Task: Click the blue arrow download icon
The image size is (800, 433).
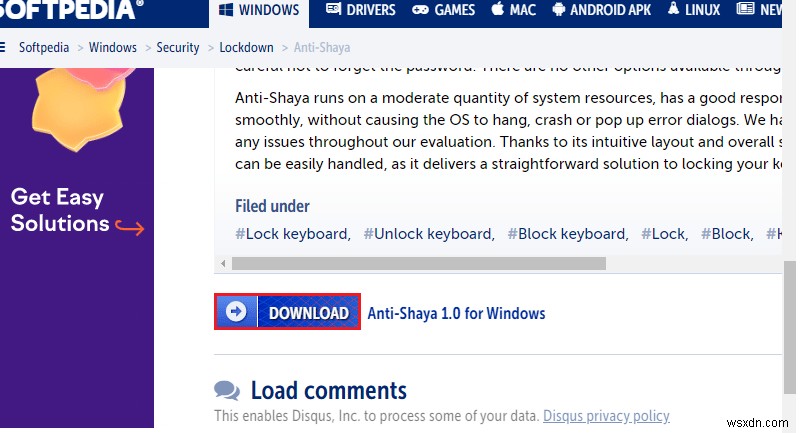Action: (236, 312)
